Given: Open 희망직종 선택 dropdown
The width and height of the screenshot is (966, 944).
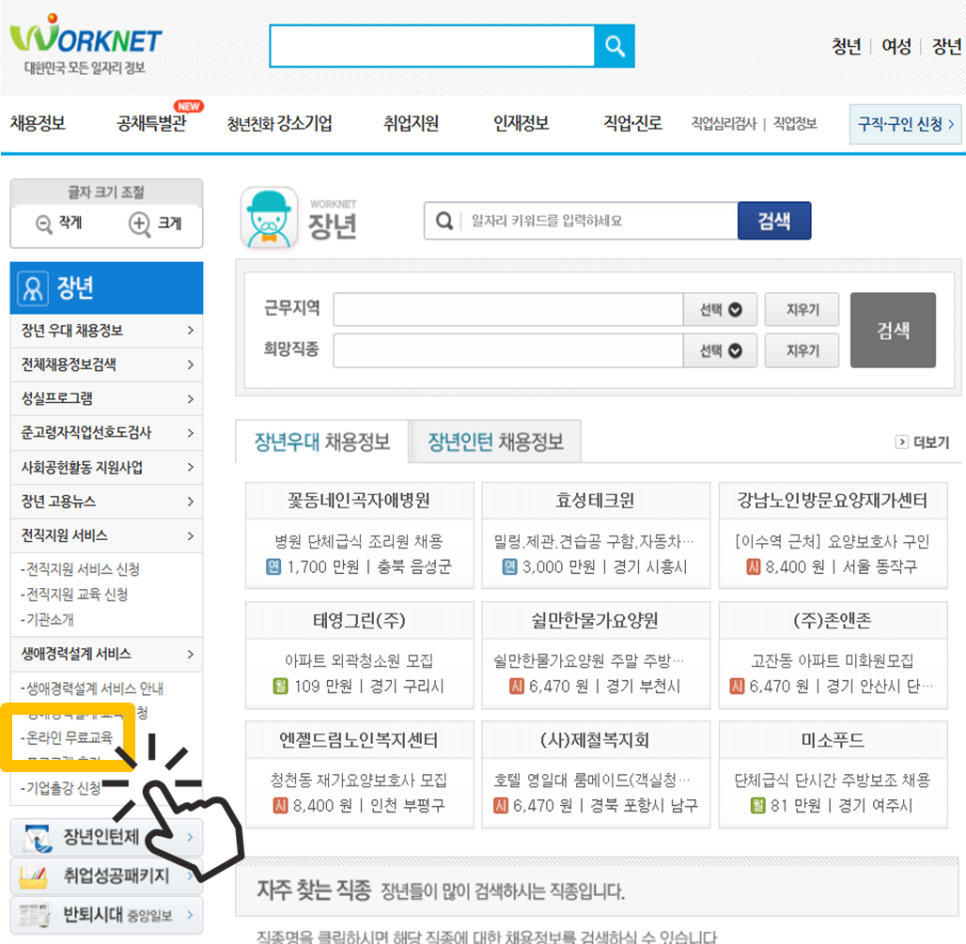Looking at the screenshot, I should pyautogui.click(x=720, y=351).
